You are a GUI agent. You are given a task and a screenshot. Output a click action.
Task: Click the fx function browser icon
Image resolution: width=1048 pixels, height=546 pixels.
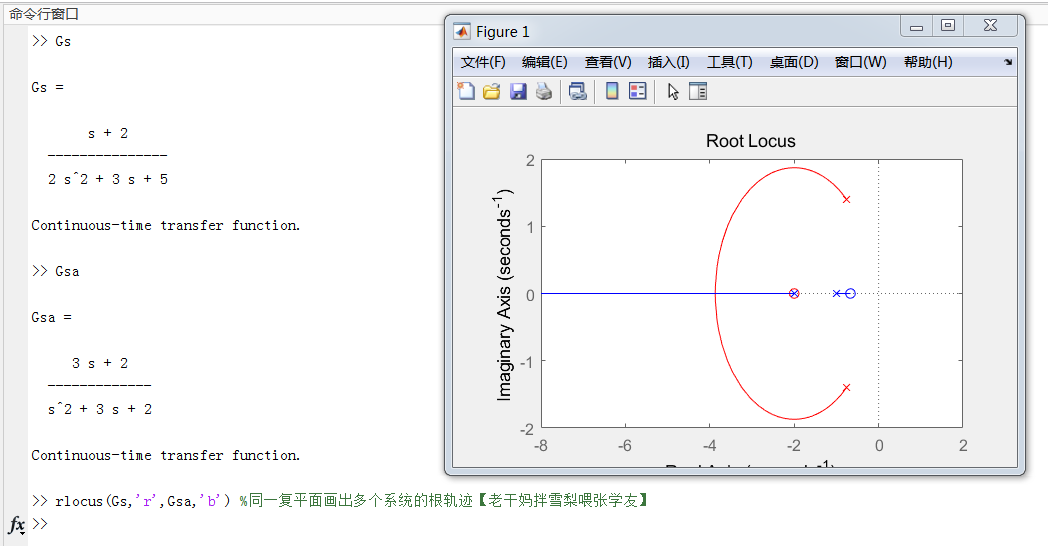(x=17, y=525)
